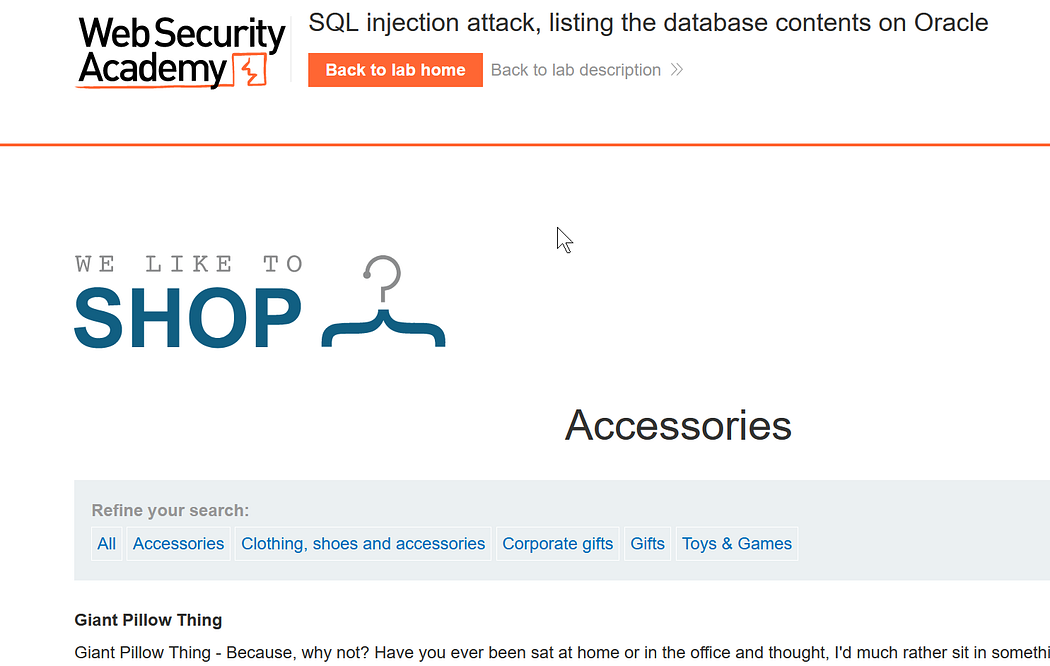
Task: Filter products by Accessories
Action: [x=178, y=544]
